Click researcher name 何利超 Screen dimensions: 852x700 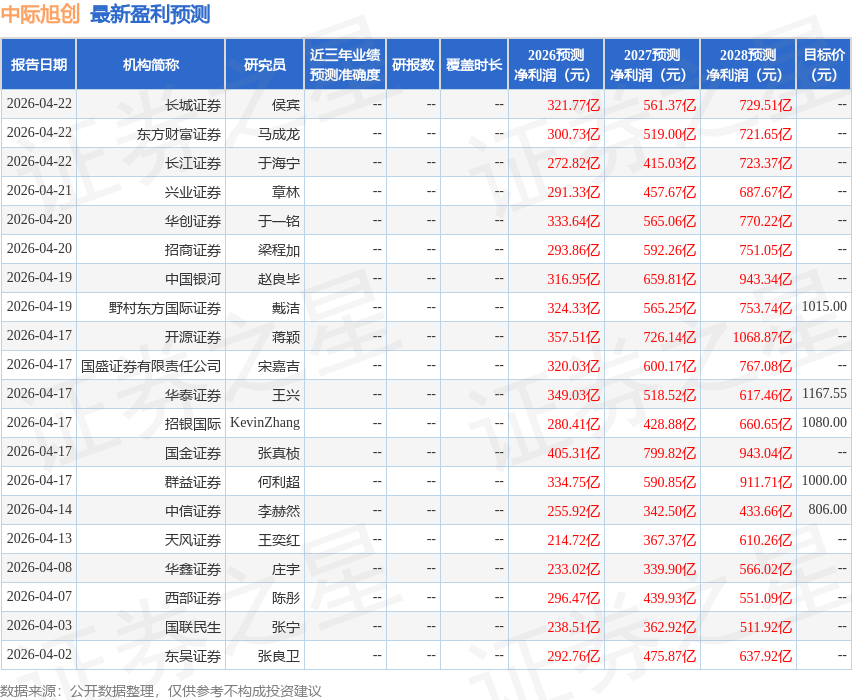point(279,482)
